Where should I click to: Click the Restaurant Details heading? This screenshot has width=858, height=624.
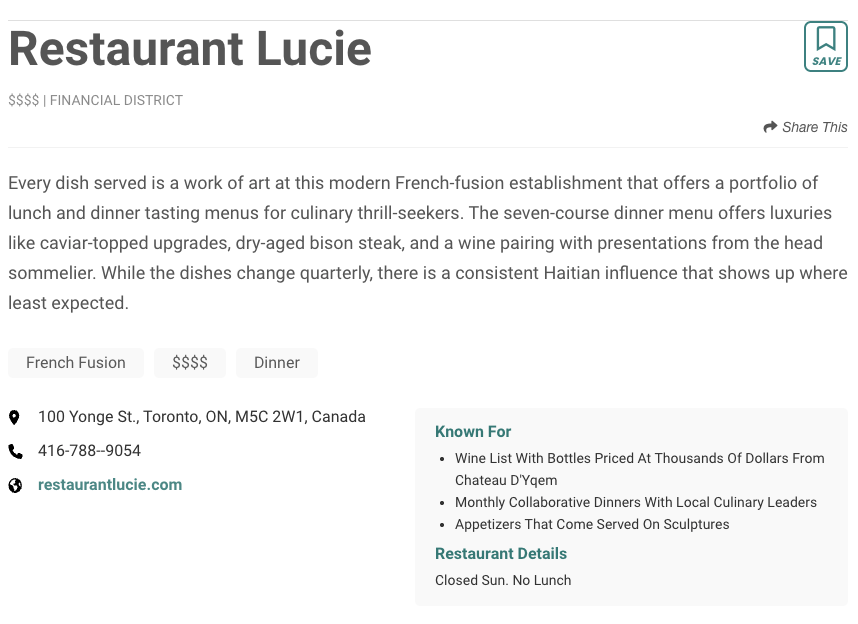coord(501,554)
